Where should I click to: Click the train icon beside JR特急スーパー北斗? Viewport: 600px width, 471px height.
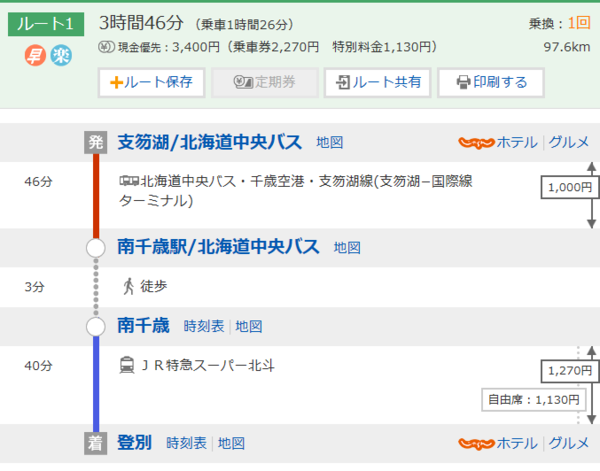127,365
